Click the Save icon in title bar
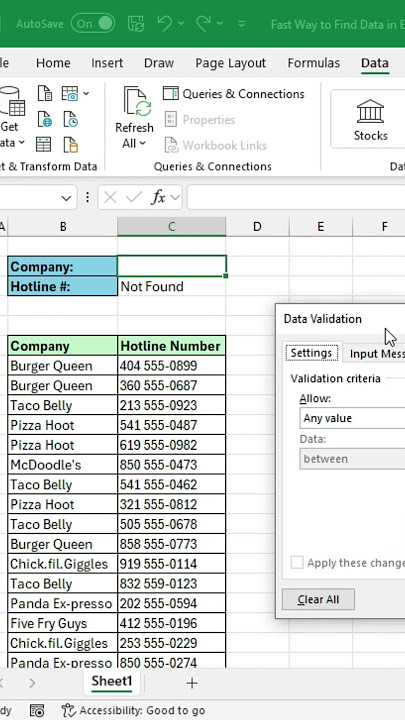This screenshot has width=405, height=720. (135, 23)
